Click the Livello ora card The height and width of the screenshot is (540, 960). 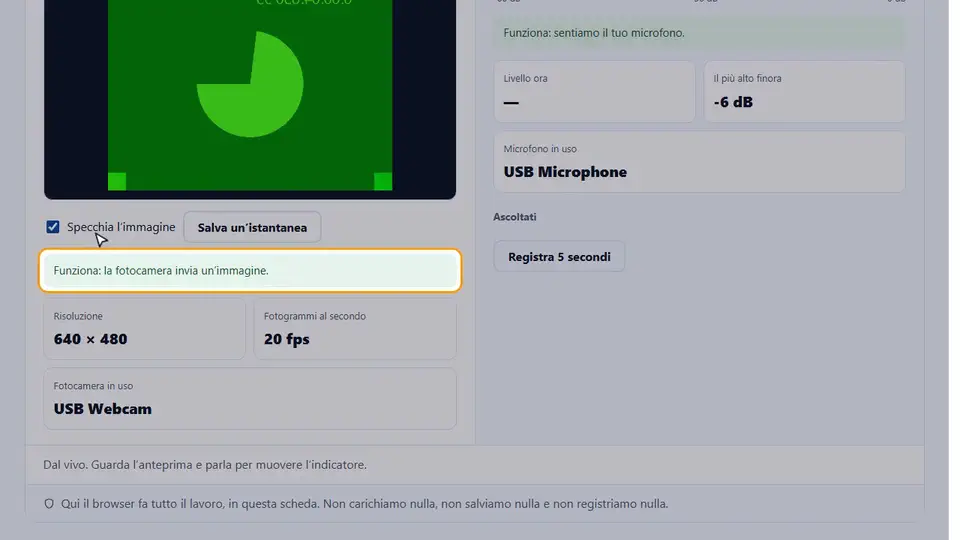click(x=594, y=91)
